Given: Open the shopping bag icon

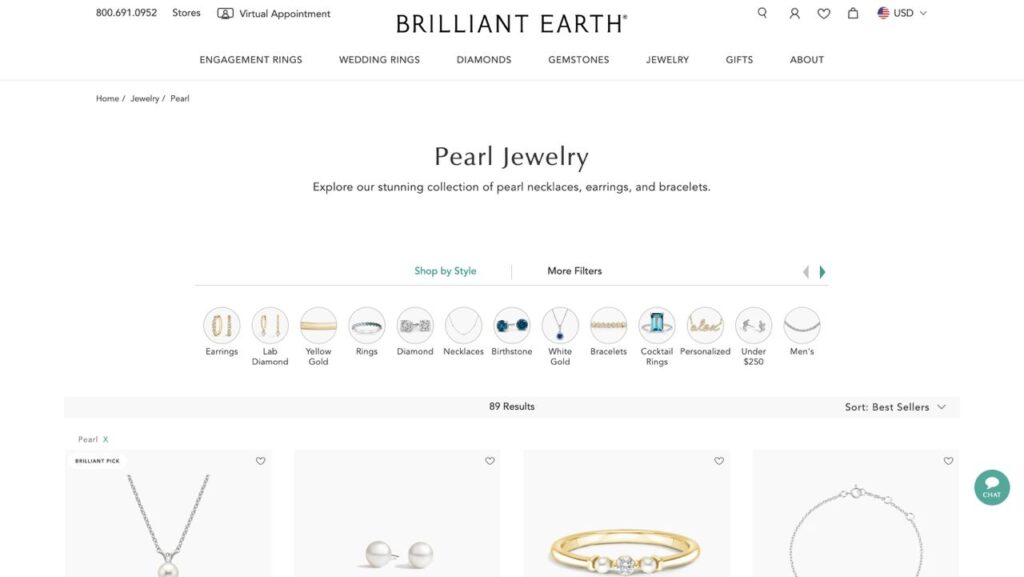Looking at the screenshot, I should (x=853, y=13).
